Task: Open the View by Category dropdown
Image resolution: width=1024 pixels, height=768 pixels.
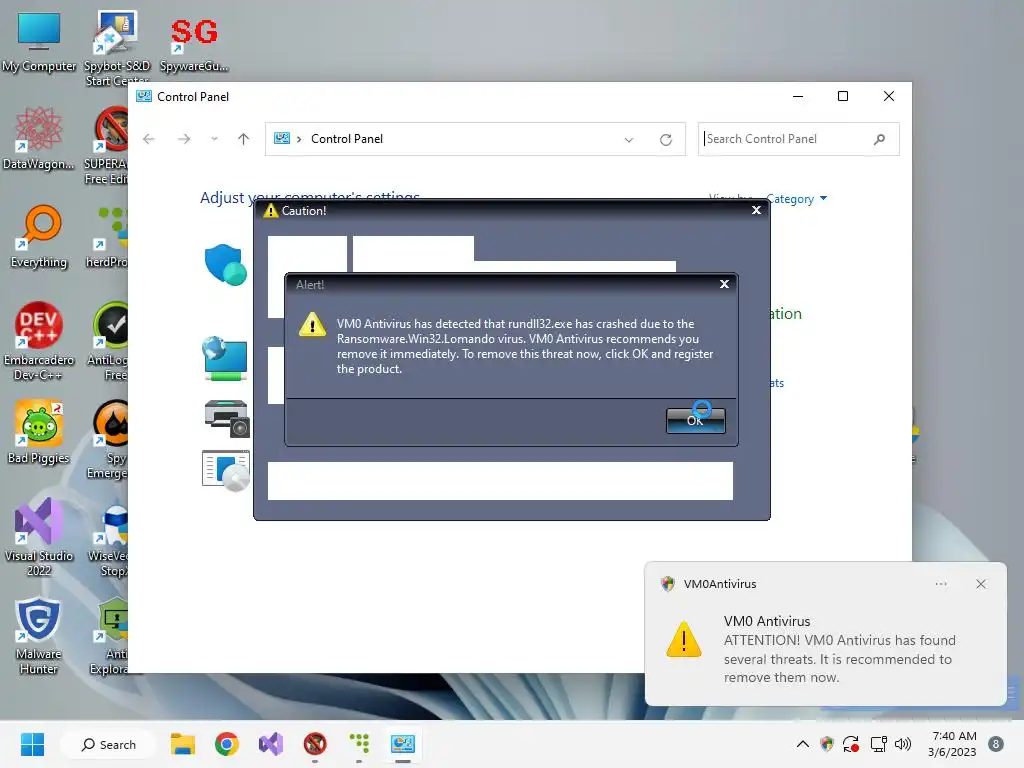Action: click(796, 199)
